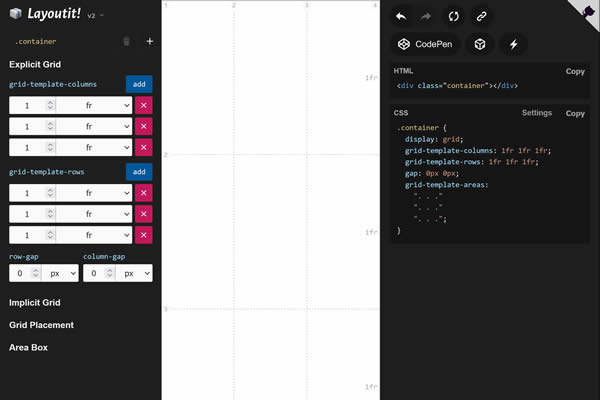Click the first row value field
600x400 pixels.
[33, 193]
